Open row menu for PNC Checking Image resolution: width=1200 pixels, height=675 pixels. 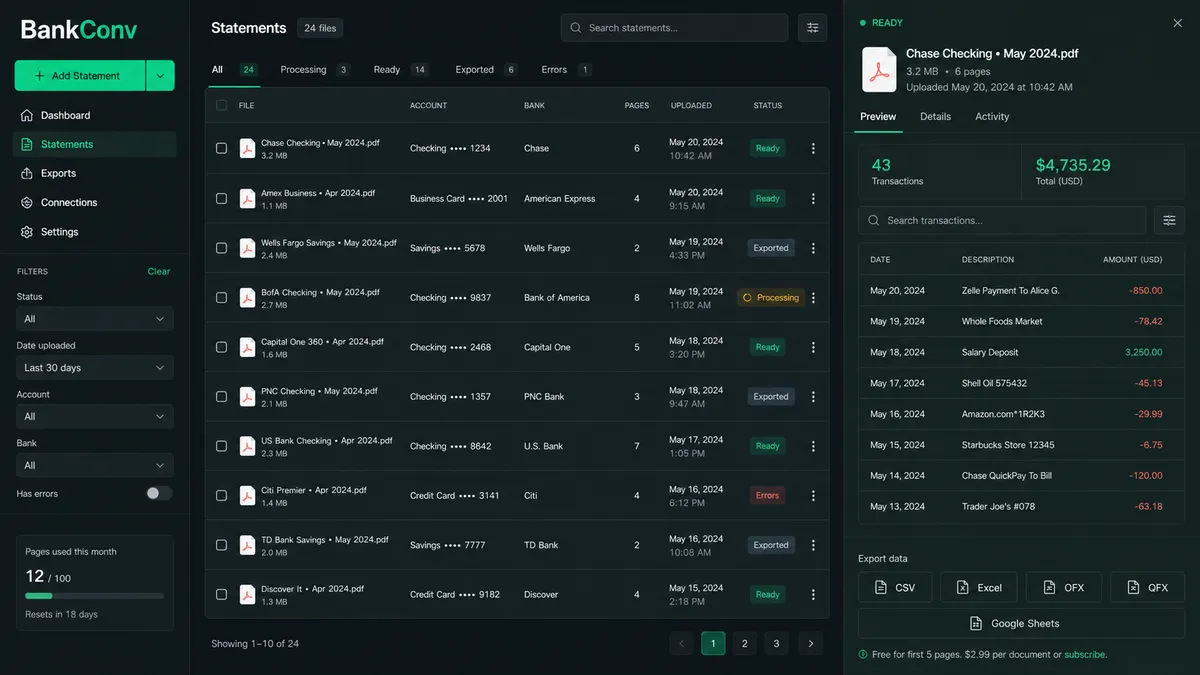pos(813,397)
